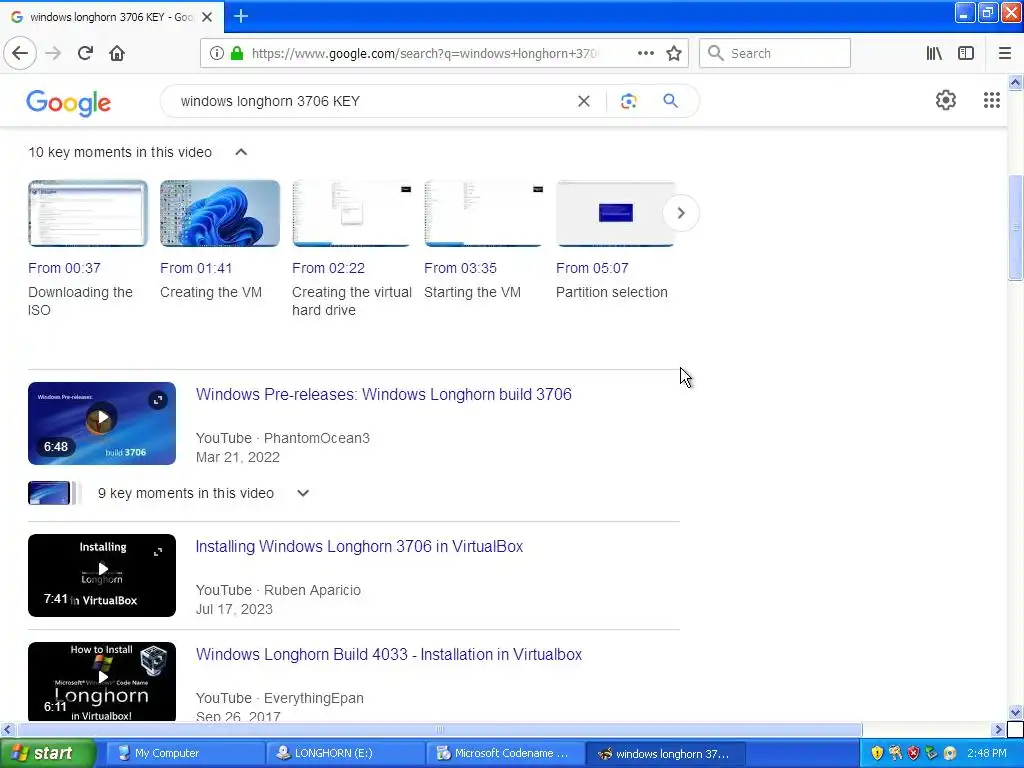Click the 2:48 PM system clock
The height and width of the screenshot is (768, 1024).
pyautogui.click(x=987, y=753)
